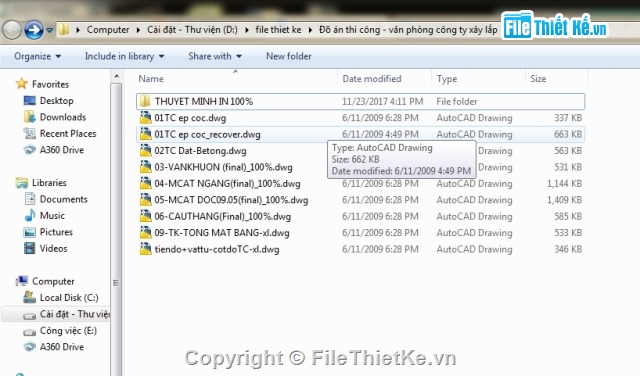
Task: Select 05-MCAT DOC09.05(final)_100%.dwg file icon
Action: pos(145,200)
